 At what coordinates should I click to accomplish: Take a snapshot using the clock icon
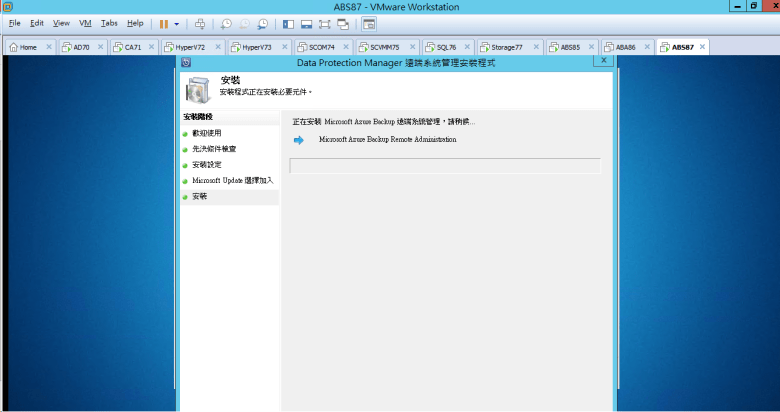coord(226,23)
